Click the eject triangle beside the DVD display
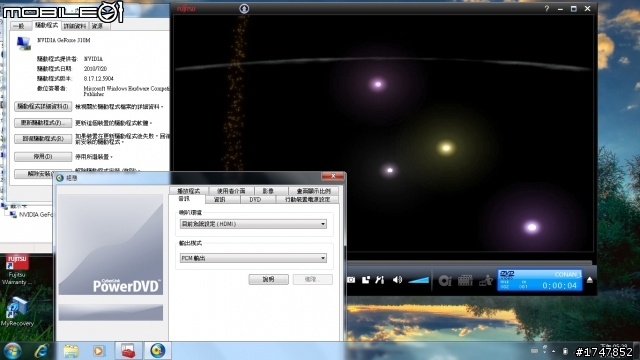 coord(589,280)
